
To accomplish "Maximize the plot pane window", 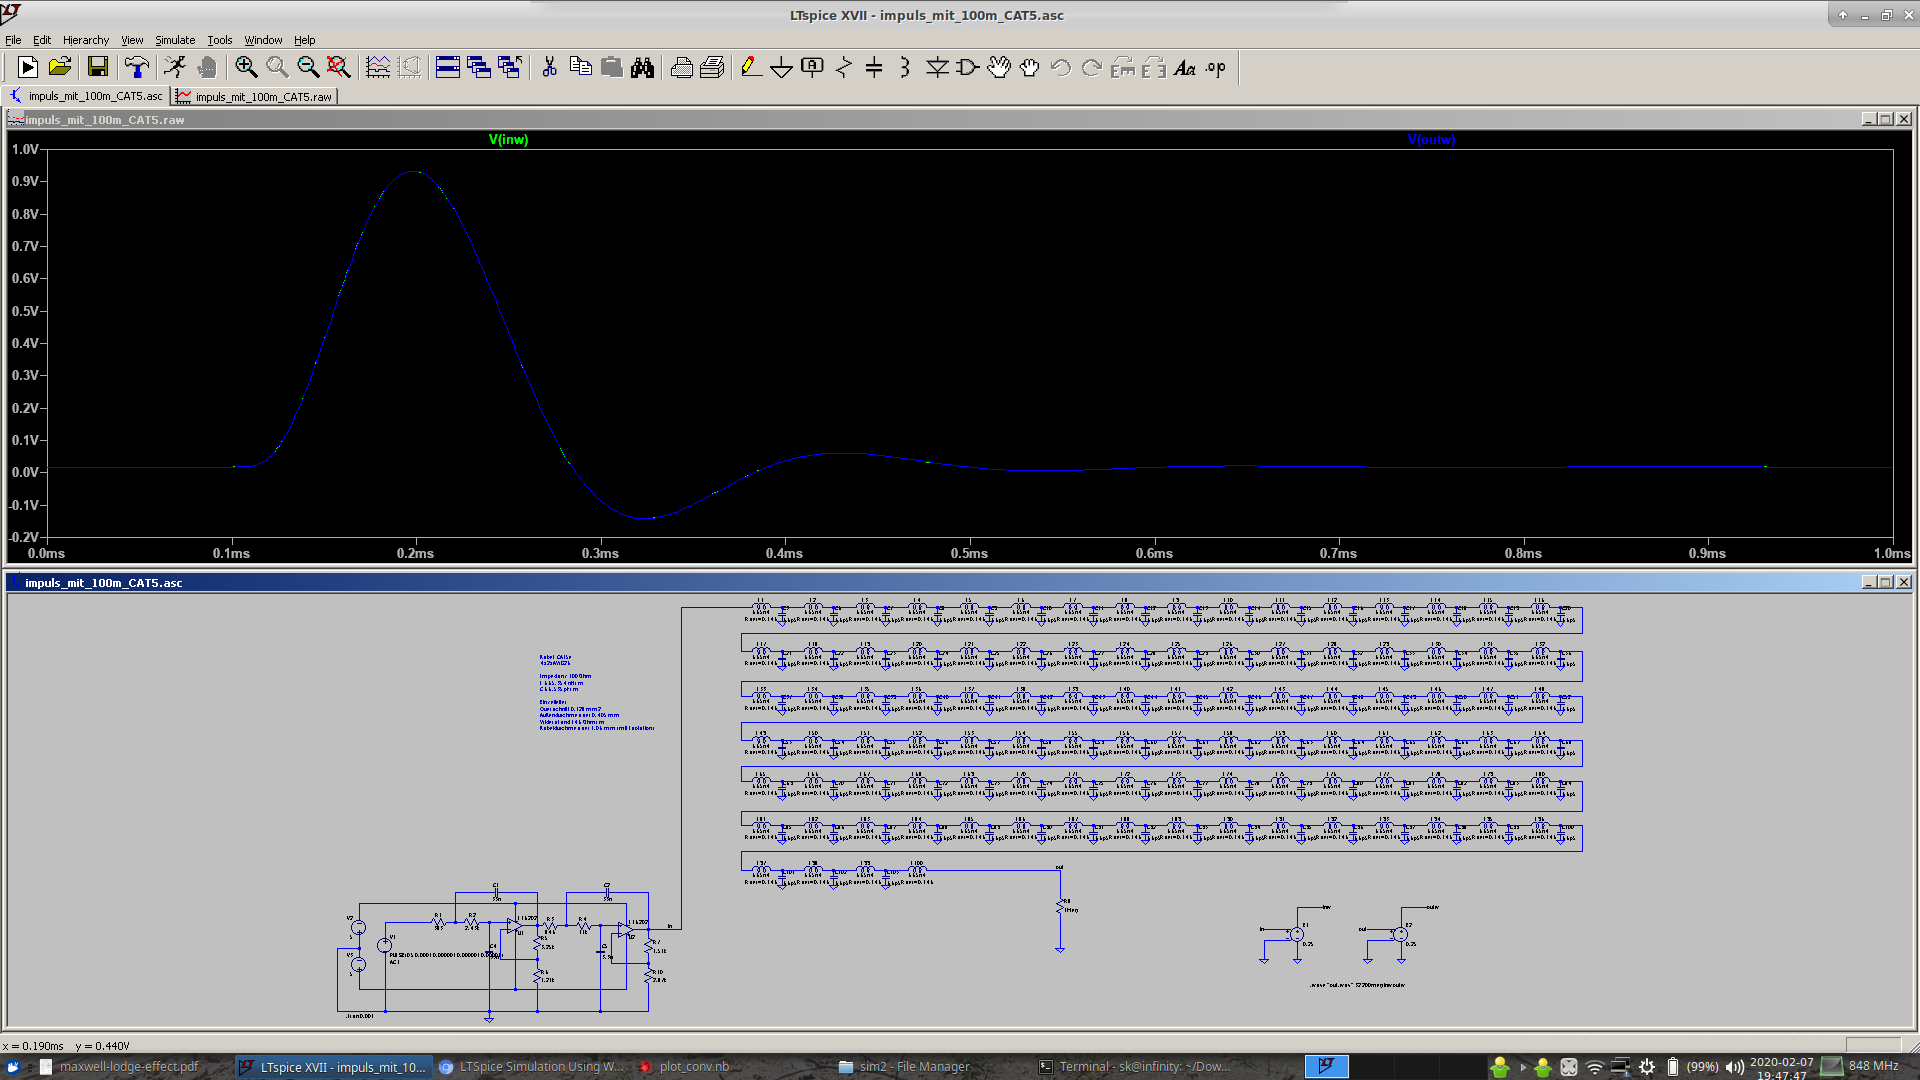I will tap(1886, 119).
